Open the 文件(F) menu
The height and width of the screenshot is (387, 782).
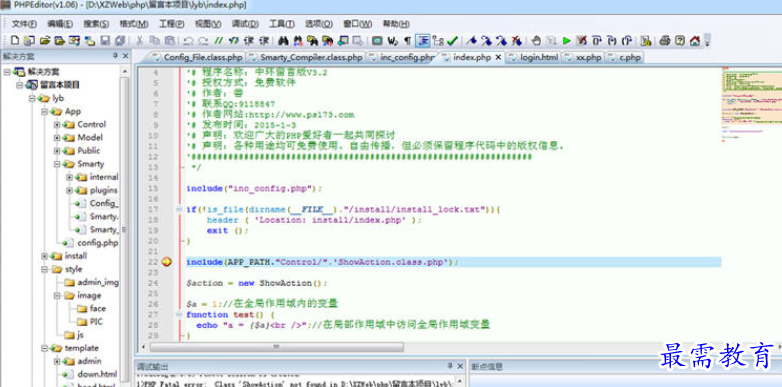(24, 23)
